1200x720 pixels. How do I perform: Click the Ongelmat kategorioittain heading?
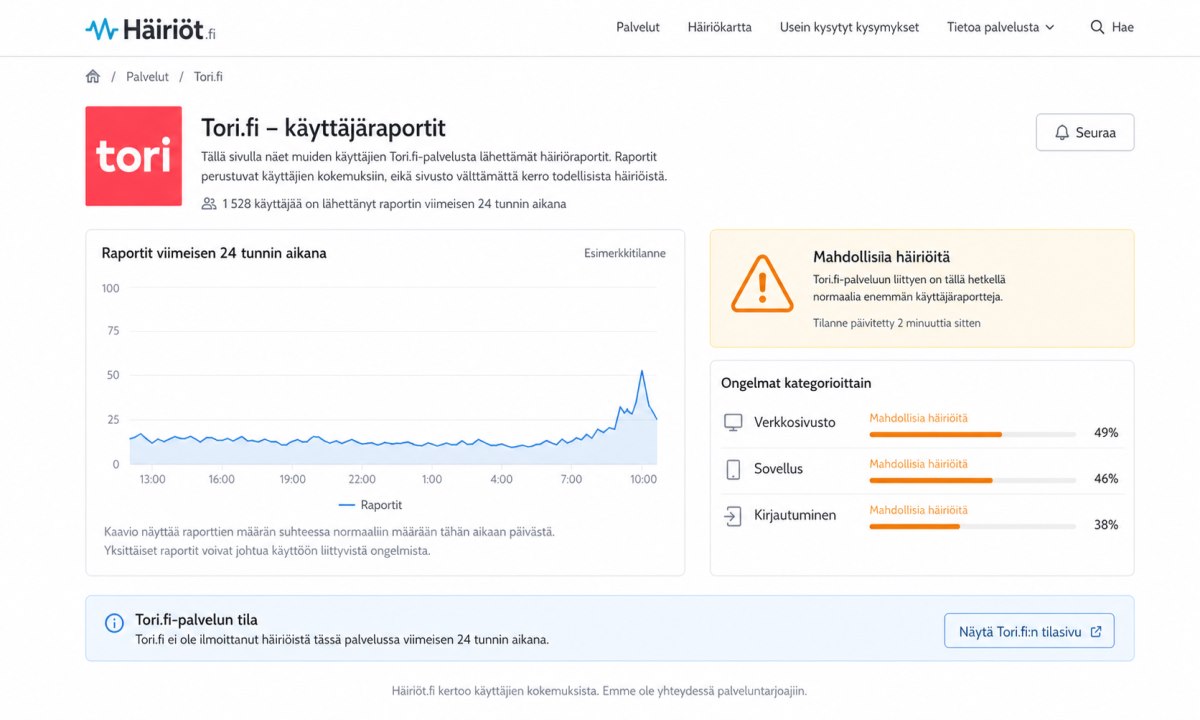(796, 383)
